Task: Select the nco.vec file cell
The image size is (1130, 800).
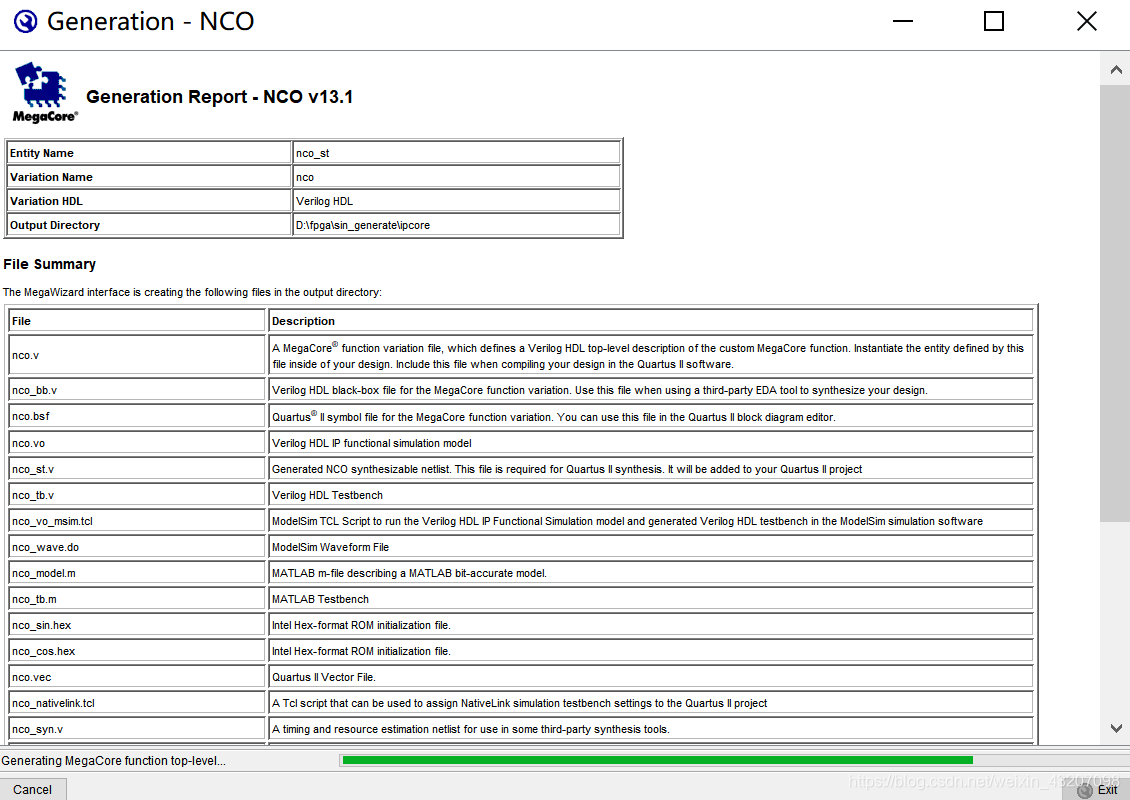Action: pos(137,676)
